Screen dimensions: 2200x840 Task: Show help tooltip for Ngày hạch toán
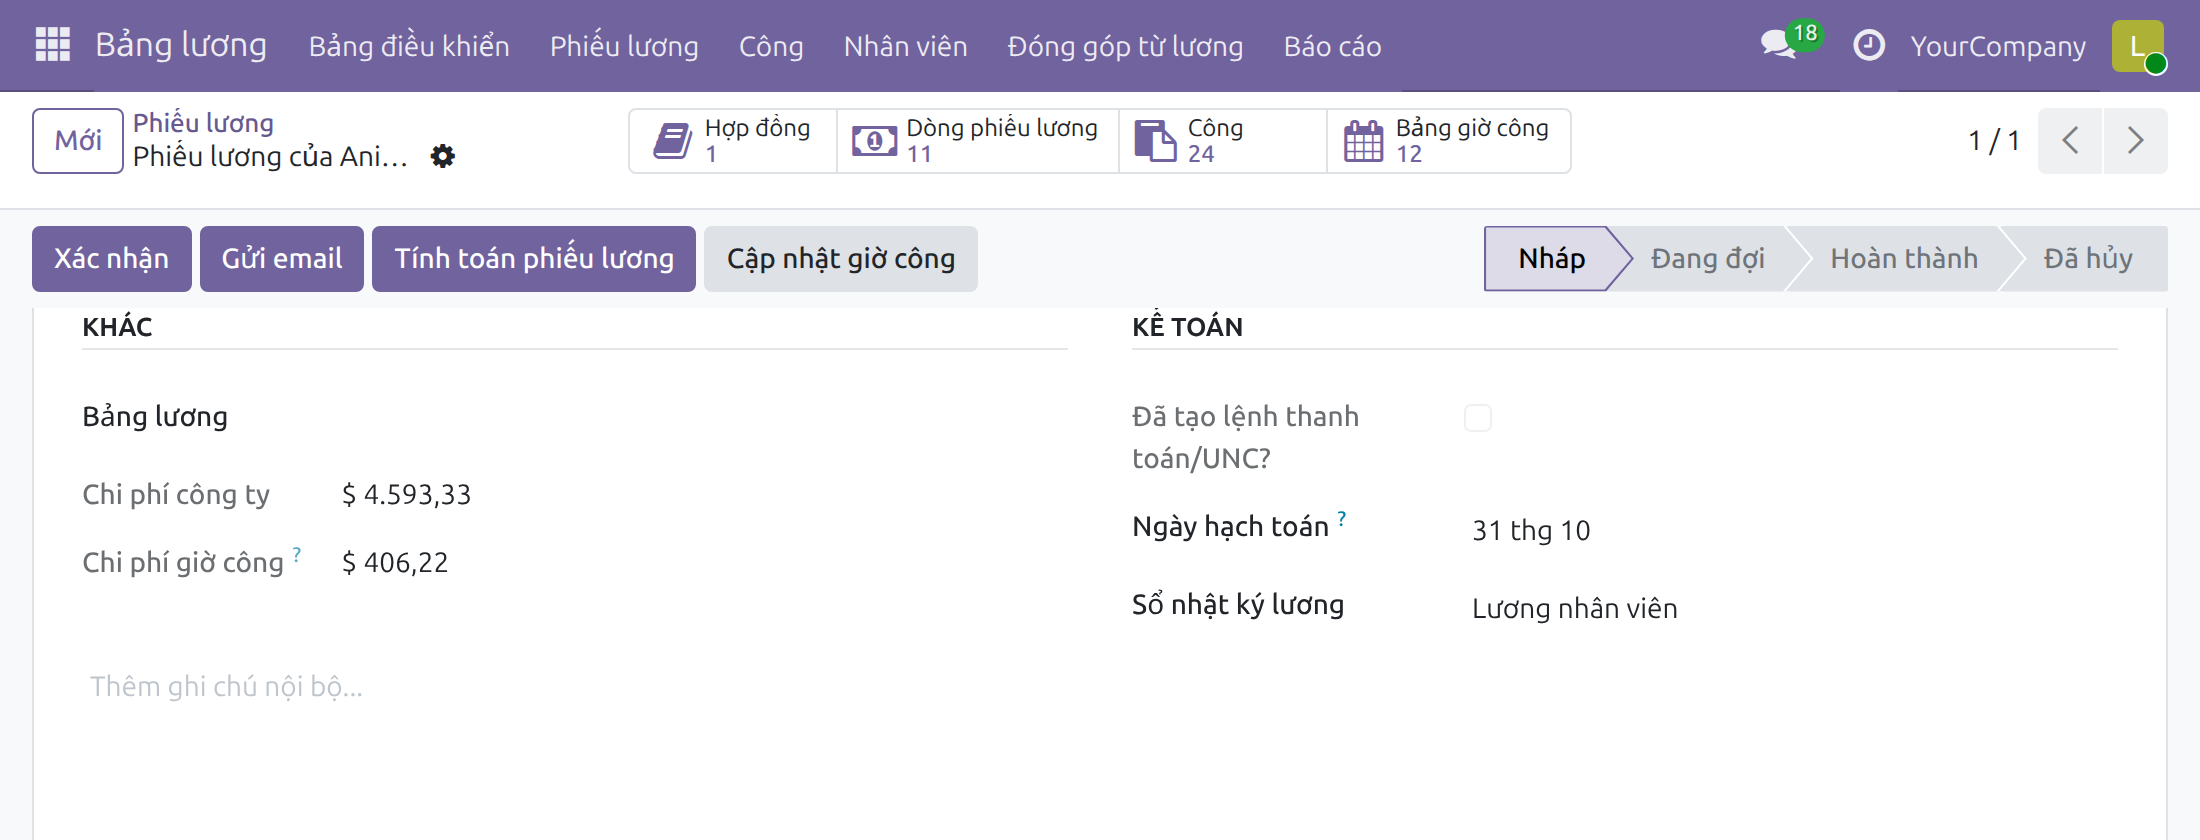point(1342,518)
